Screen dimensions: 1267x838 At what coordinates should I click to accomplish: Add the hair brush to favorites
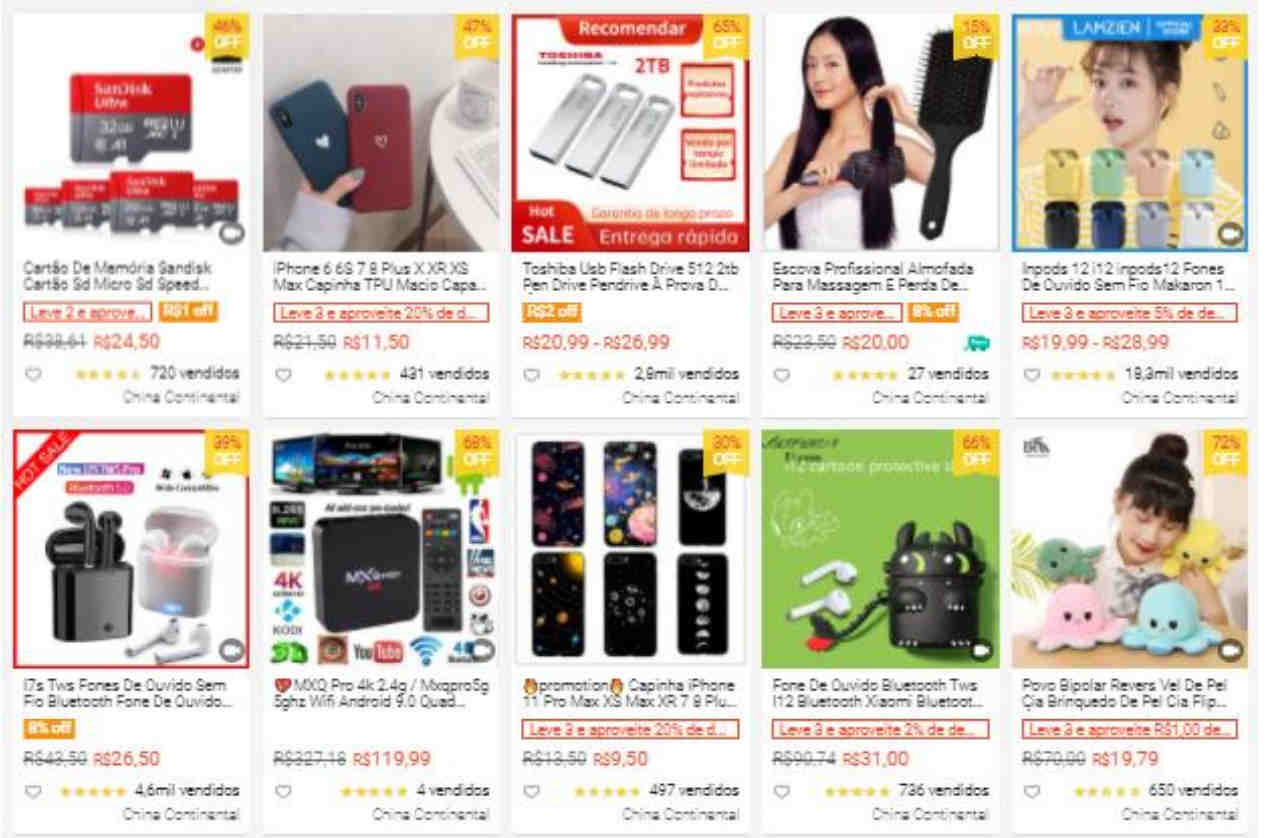[783, 375]
